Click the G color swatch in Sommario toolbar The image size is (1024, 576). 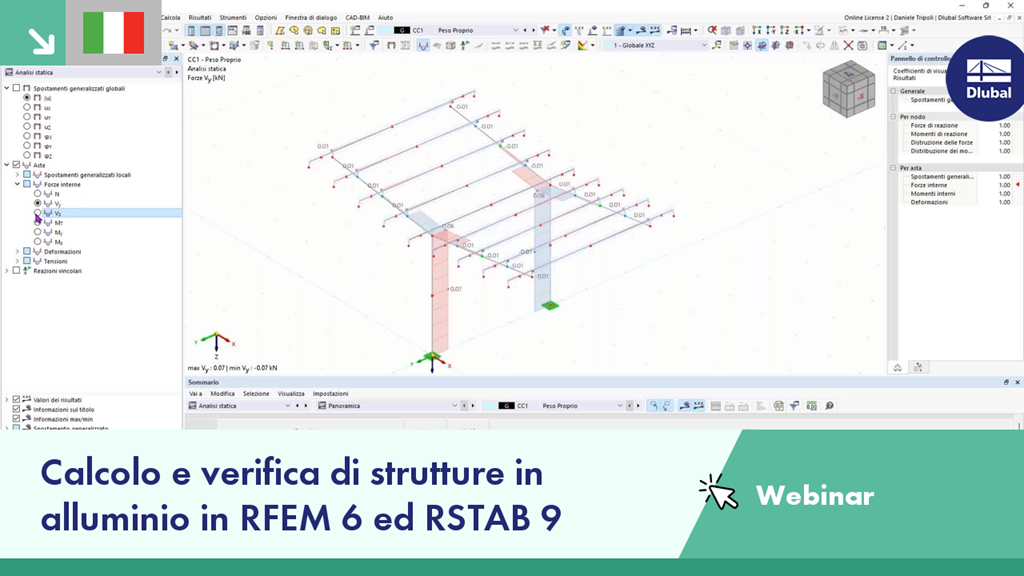click(506, 406)
